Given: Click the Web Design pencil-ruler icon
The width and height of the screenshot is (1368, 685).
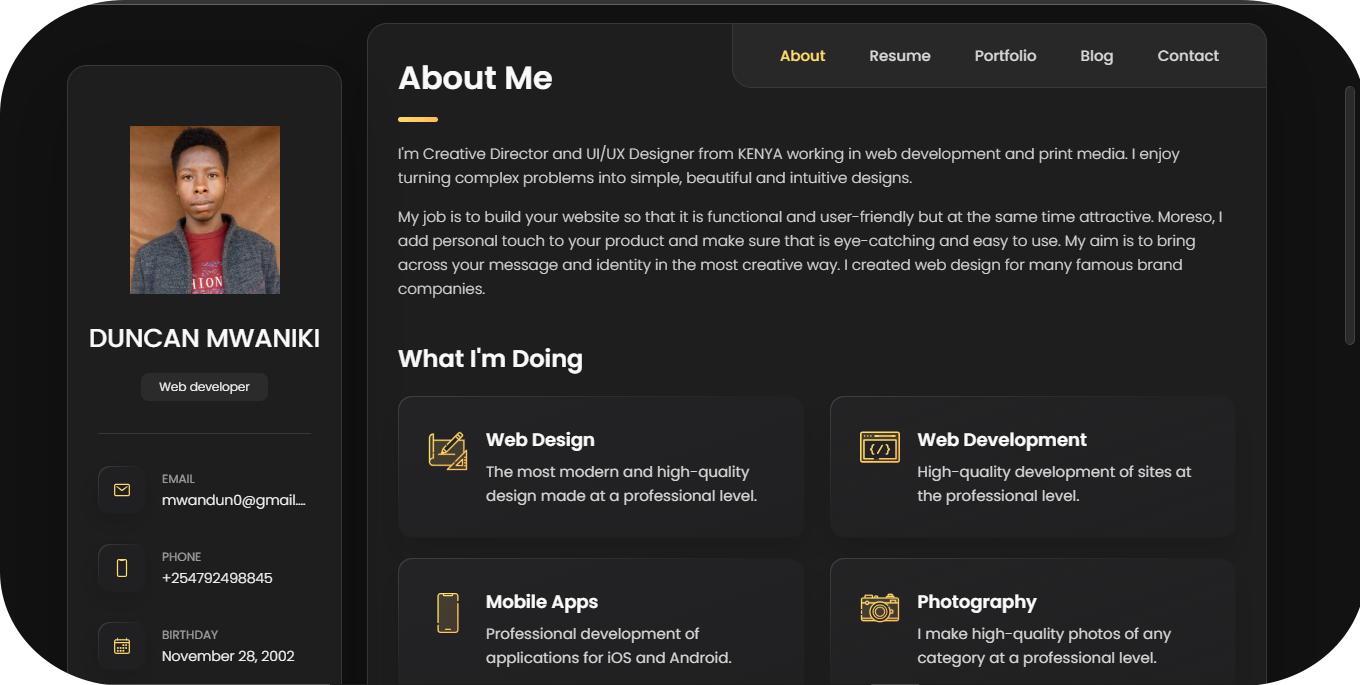Looking at the screenshot, I should 447,451.
